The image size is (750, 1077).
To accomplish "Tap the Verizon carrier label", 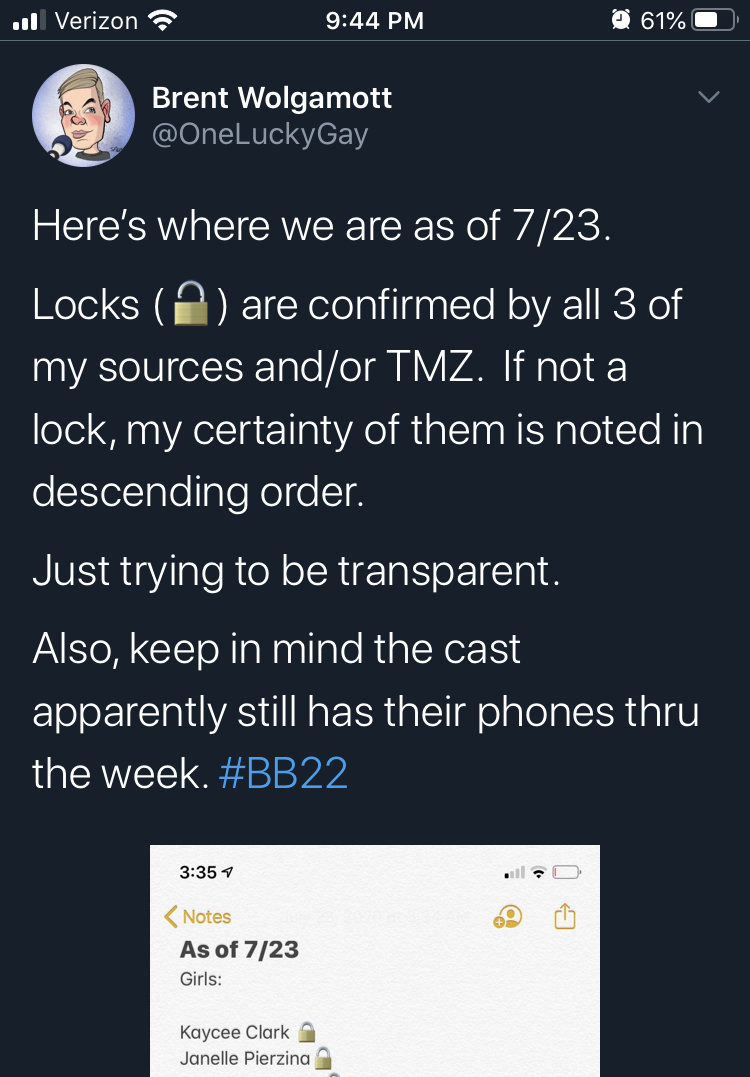I will 96,21.
